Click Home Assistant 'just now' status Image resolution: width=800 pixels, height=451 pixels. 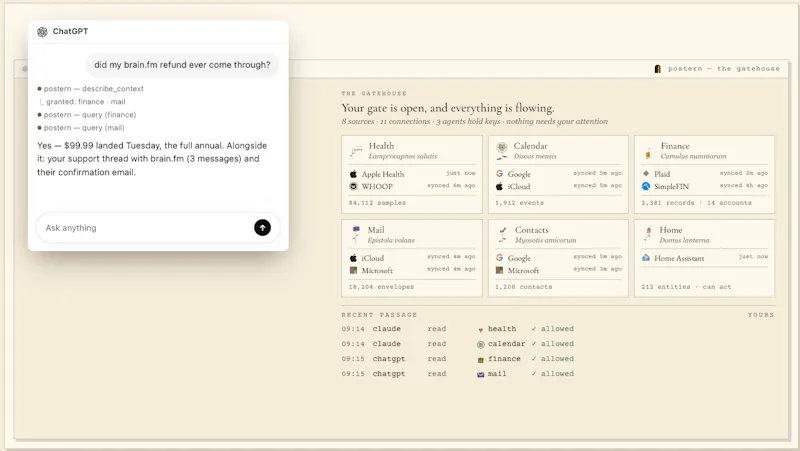(x=753, y=257)
